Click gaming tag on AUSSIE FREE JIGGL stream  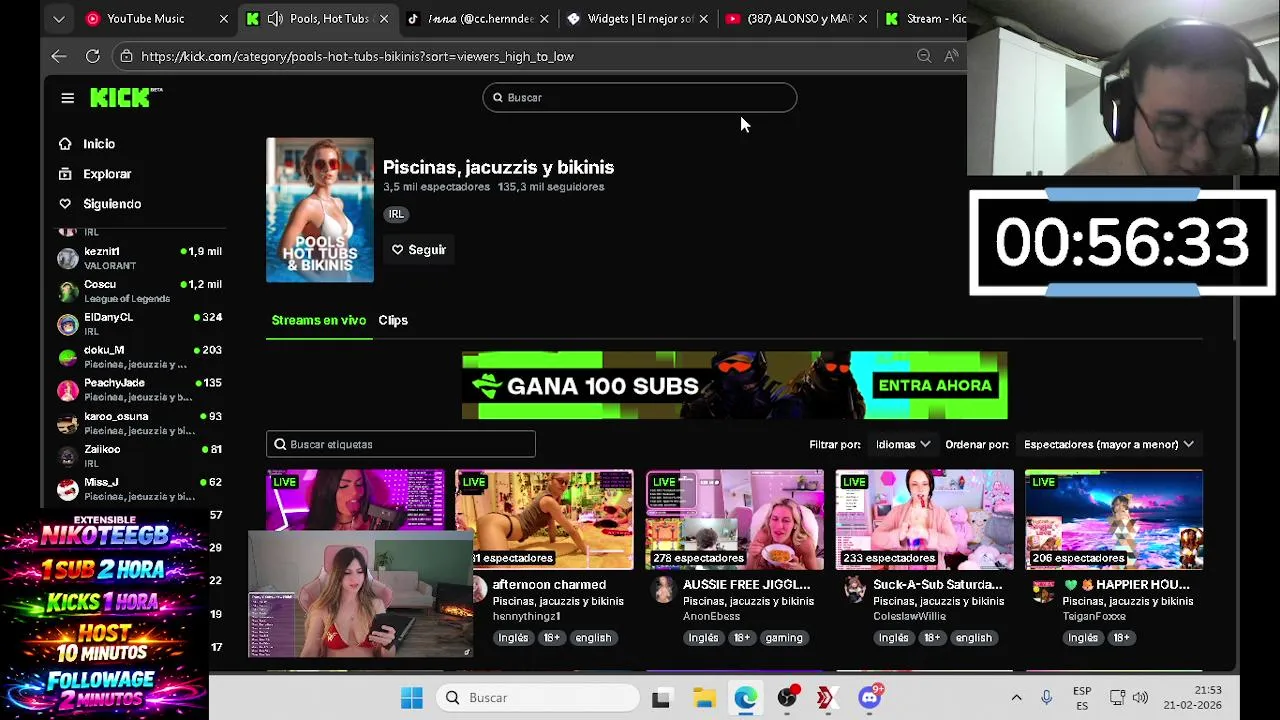tap(784, 638)
